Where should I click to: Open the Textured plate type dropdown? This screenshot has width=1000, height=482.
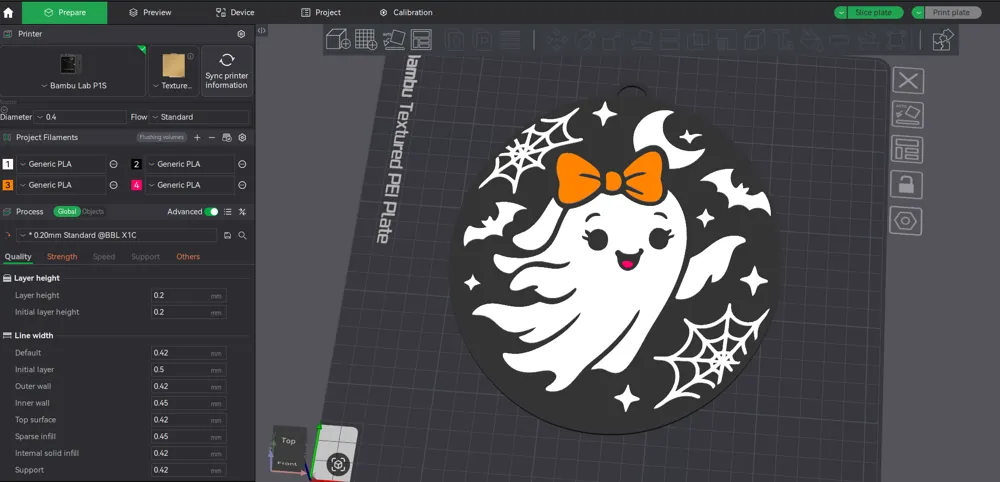pyautogui.click(x=174, y=71)
